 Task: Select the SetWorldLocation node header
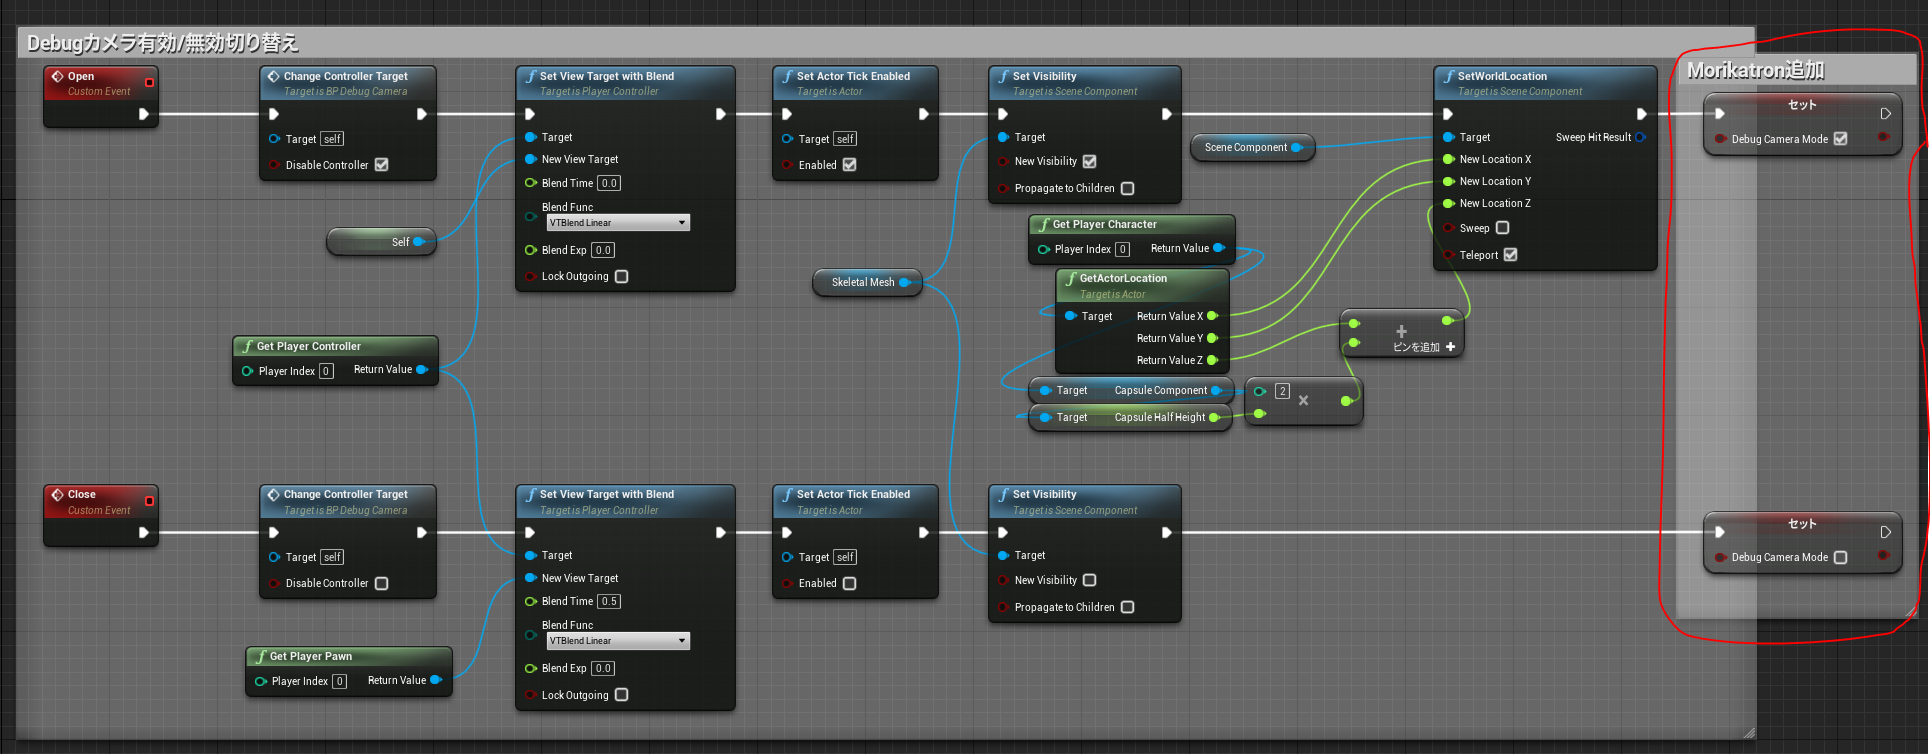[x=1545, y=82]
